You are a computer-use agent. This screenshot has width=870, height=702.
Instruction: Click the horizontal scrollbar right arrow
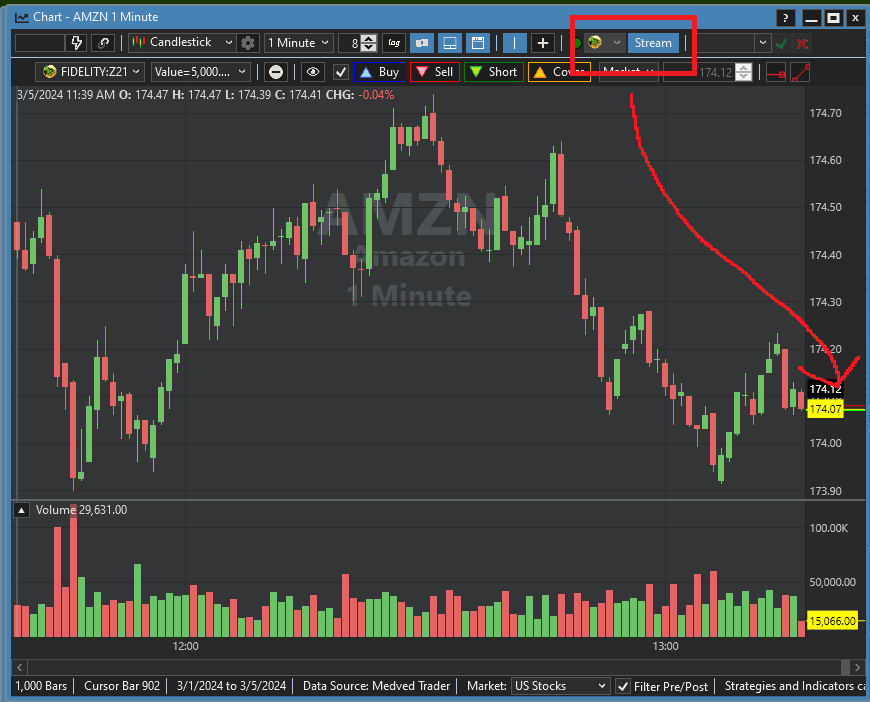coord(857,667)
